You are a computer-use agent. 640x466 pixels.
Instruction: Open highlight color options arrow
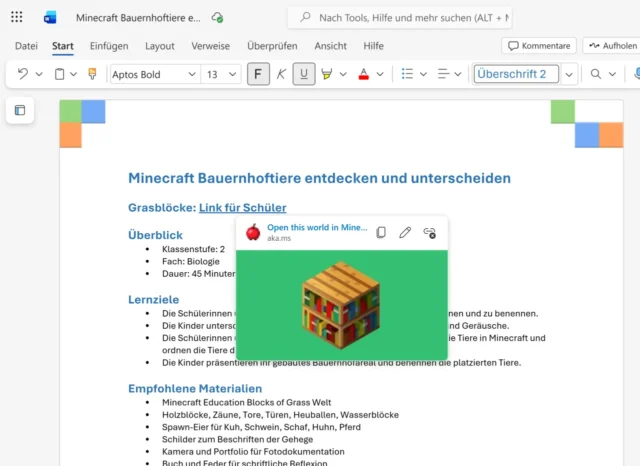pyautogui.click(x=343, y=74)
